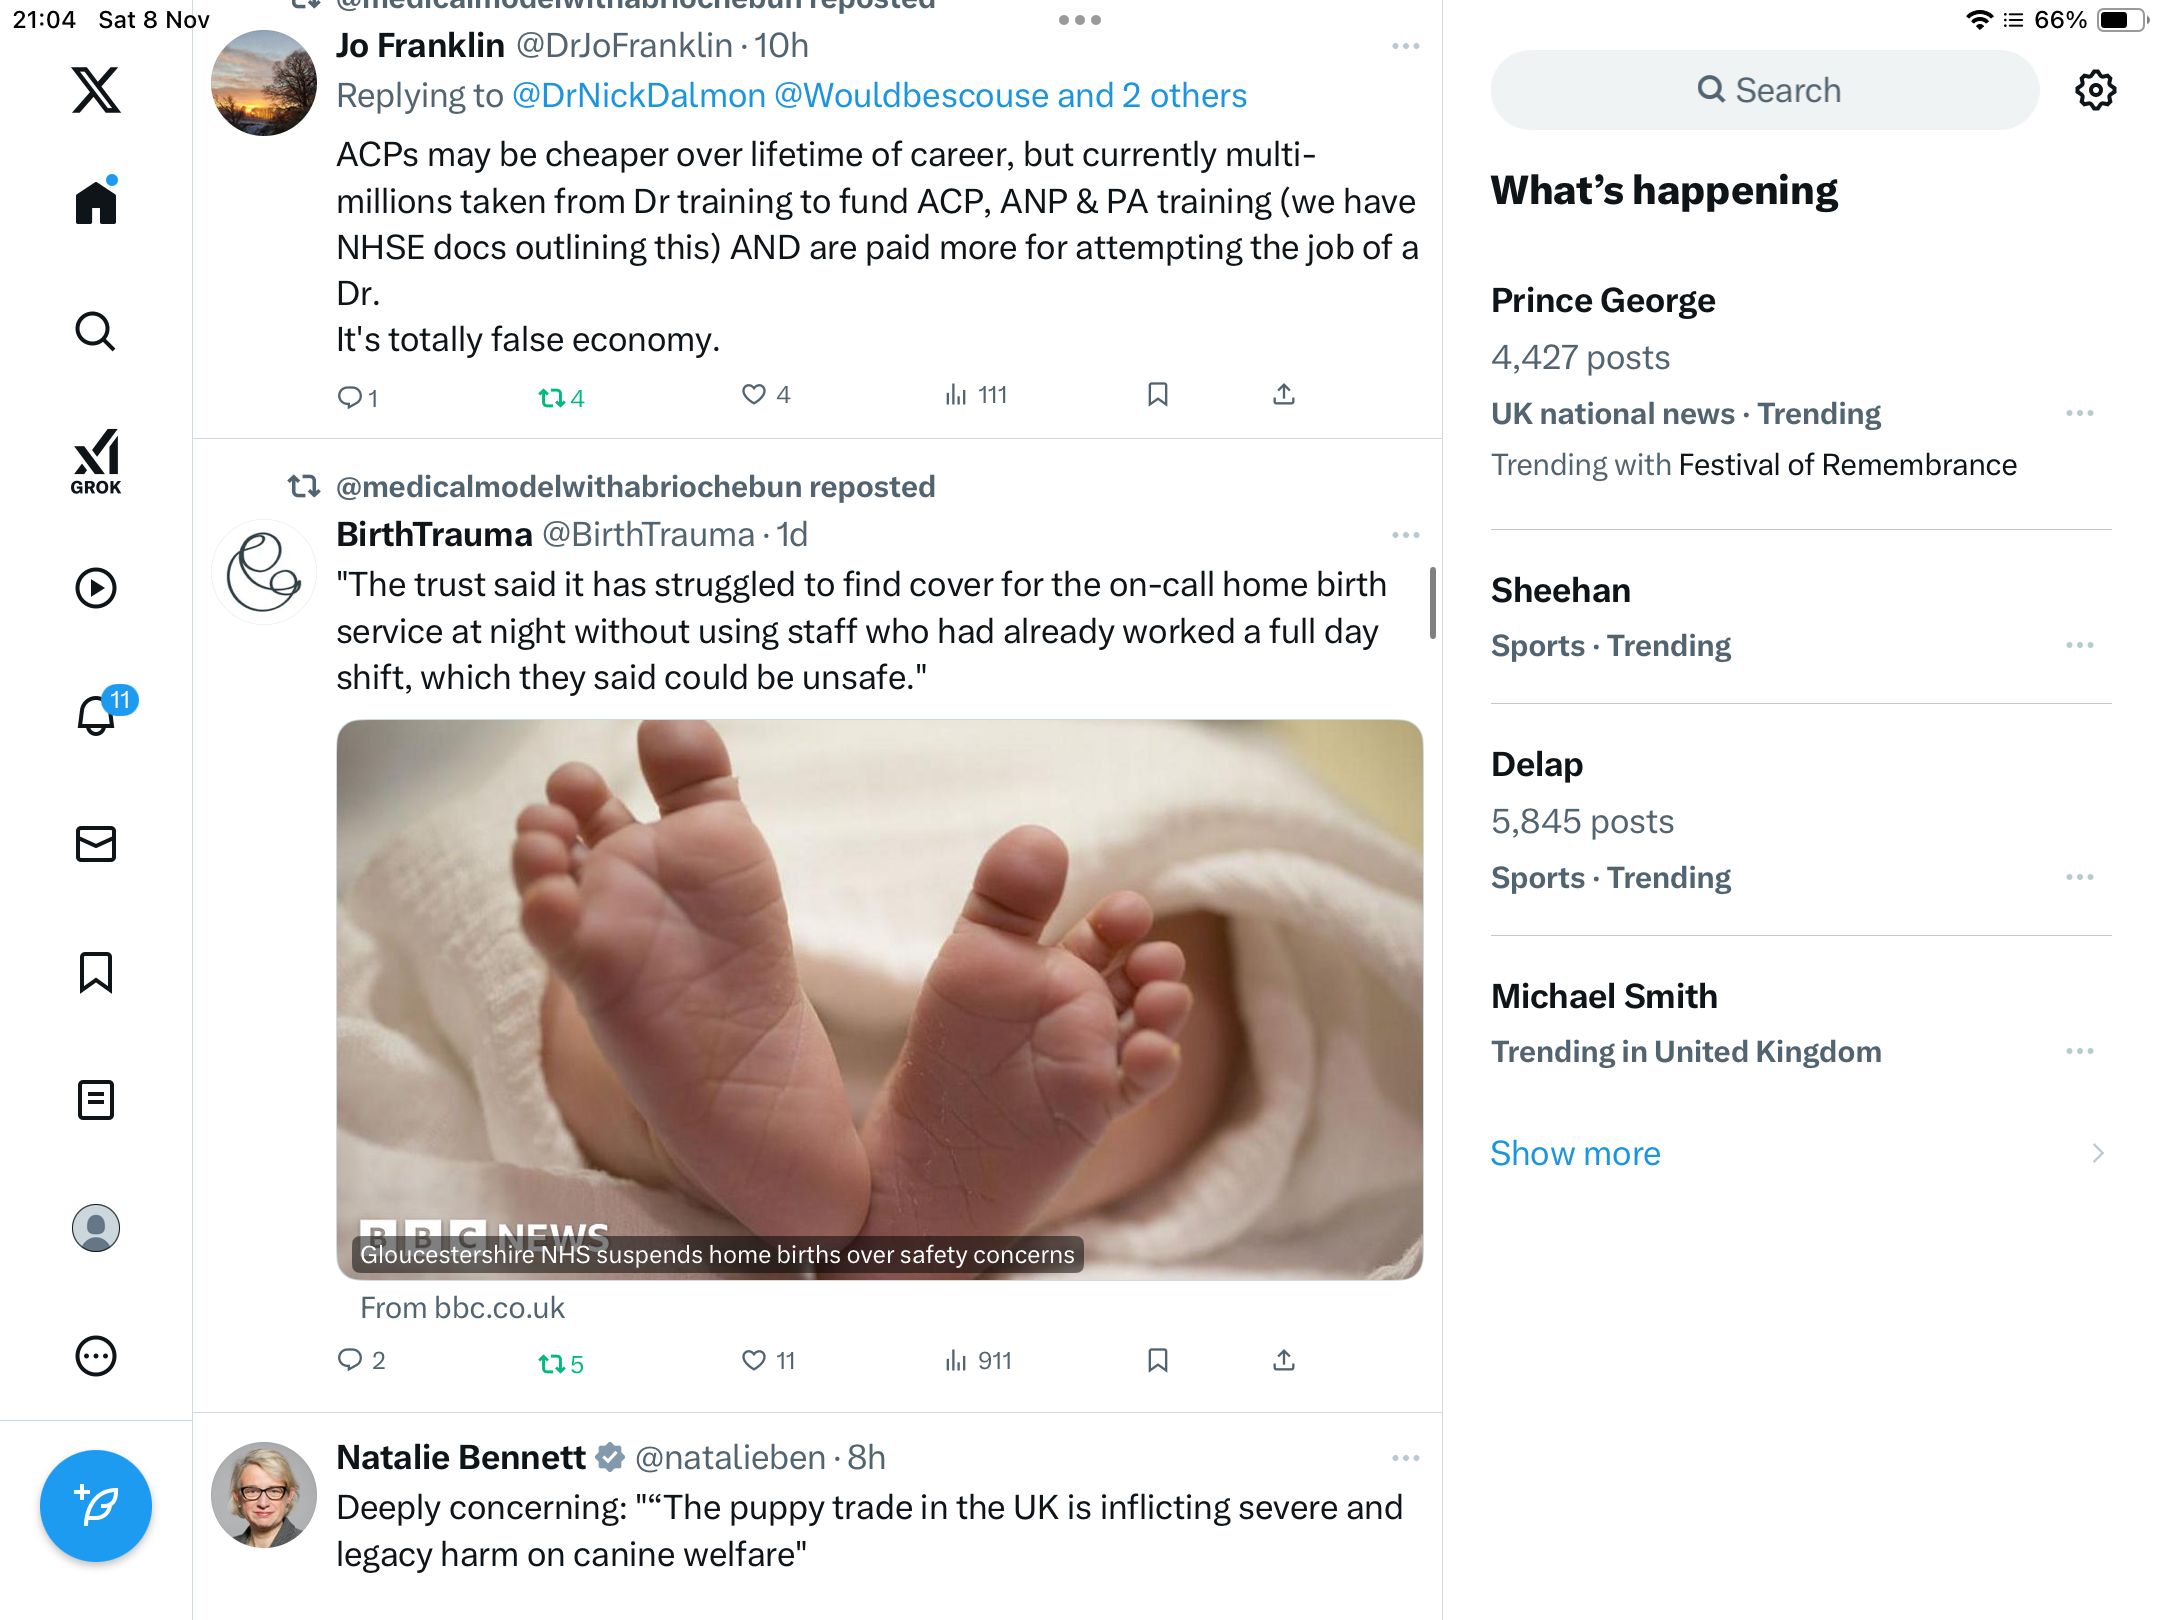Expand options menu for Delap trend
The image size is (2160, 1620).
(2079, 877)
